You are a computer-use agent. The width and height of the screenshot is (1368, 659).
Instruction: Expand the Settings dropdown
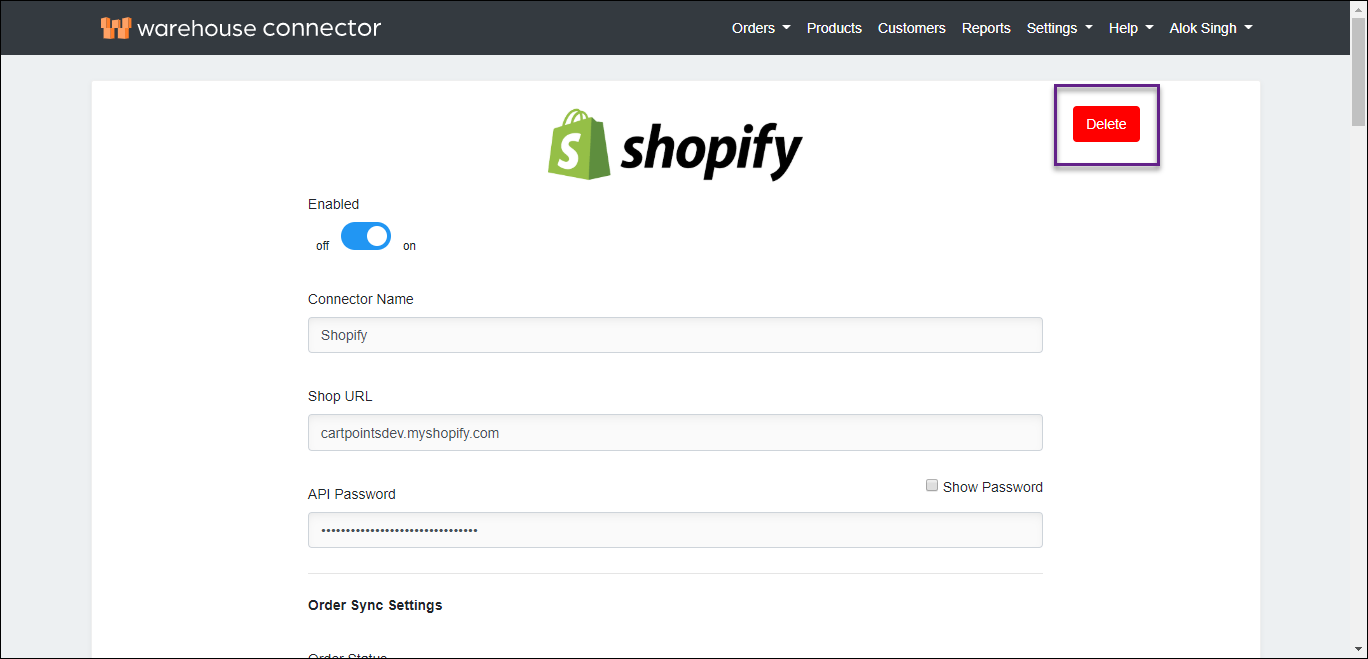tap(1058, 28)
